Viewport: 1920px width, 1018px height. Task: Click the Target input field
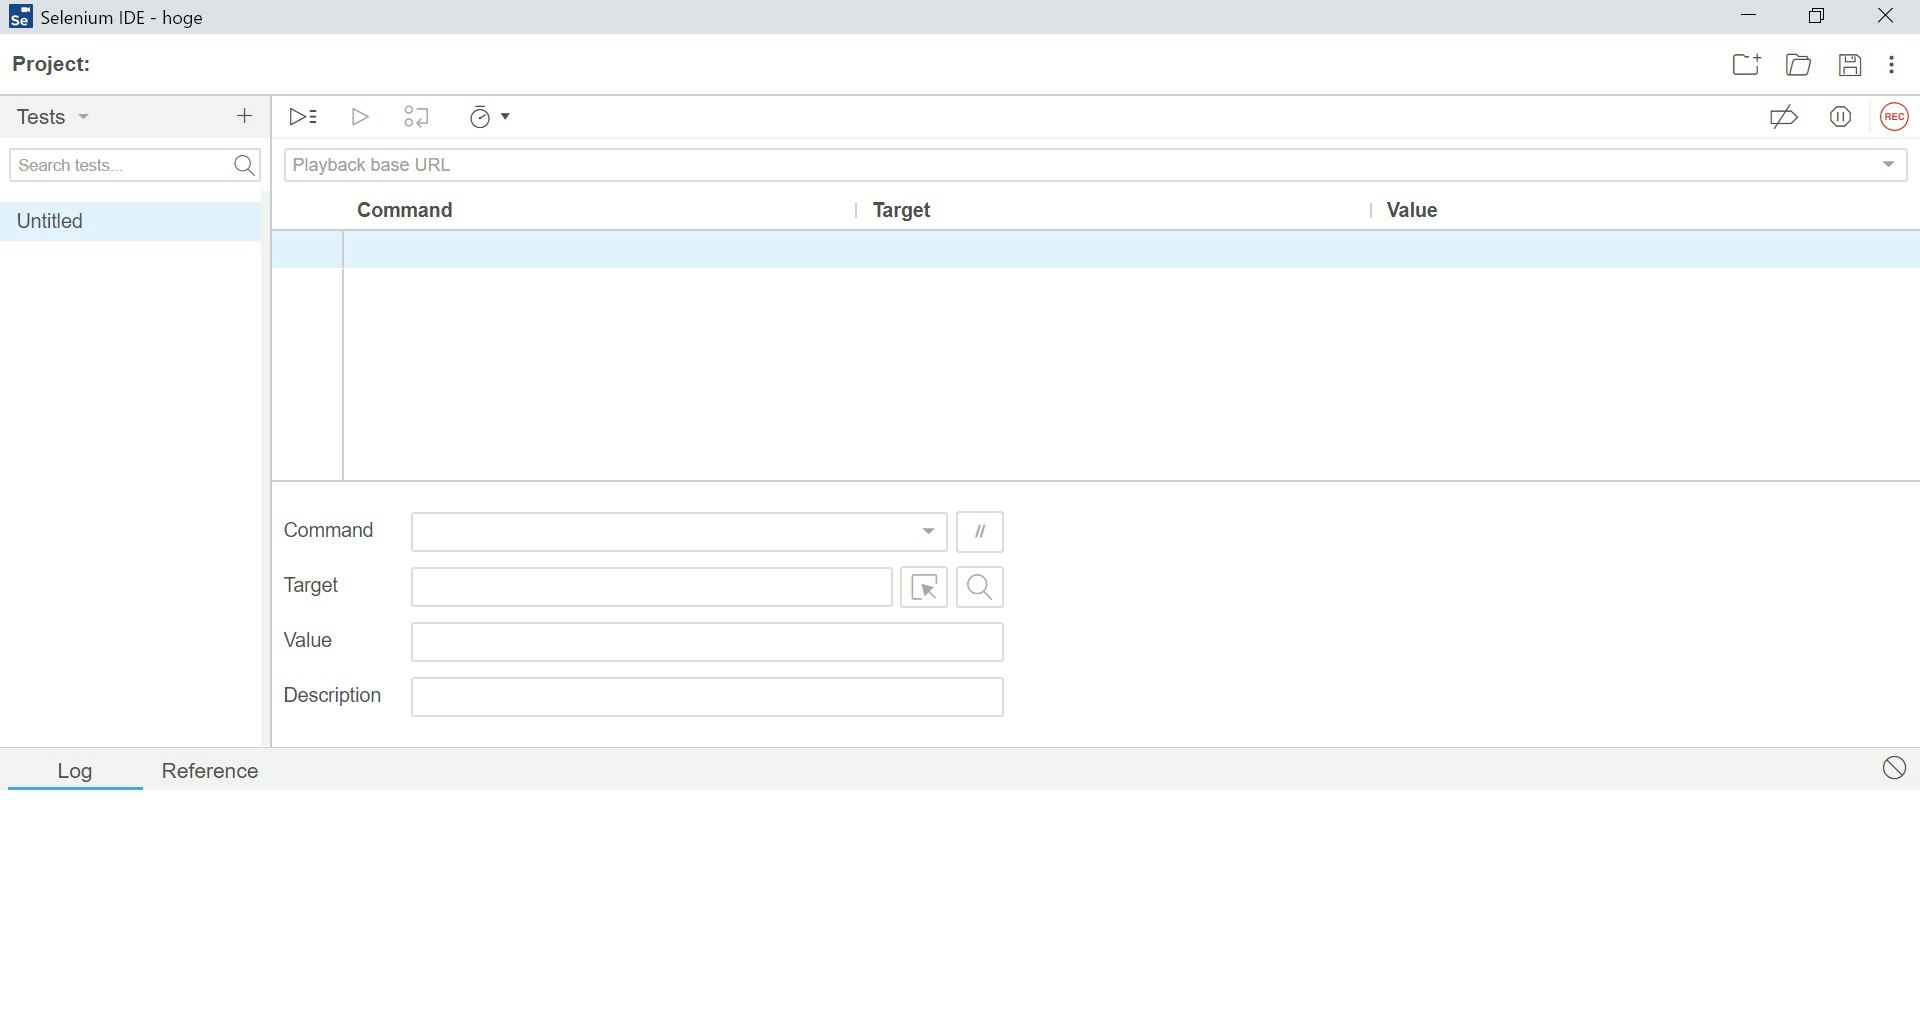pyautogui.click(x=652, y=587)
